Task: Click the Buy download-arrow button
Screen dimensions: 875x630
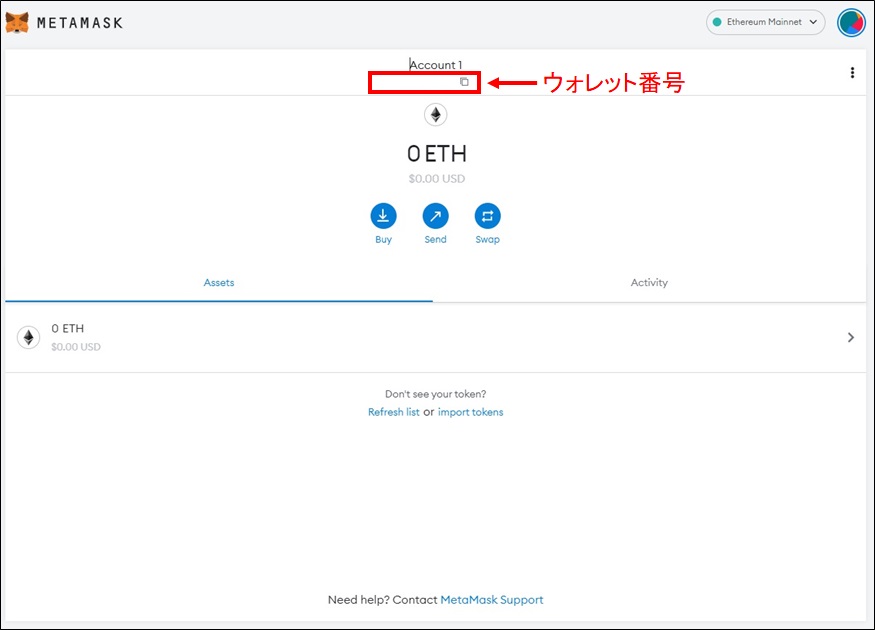Action: (x=383, y=216)
